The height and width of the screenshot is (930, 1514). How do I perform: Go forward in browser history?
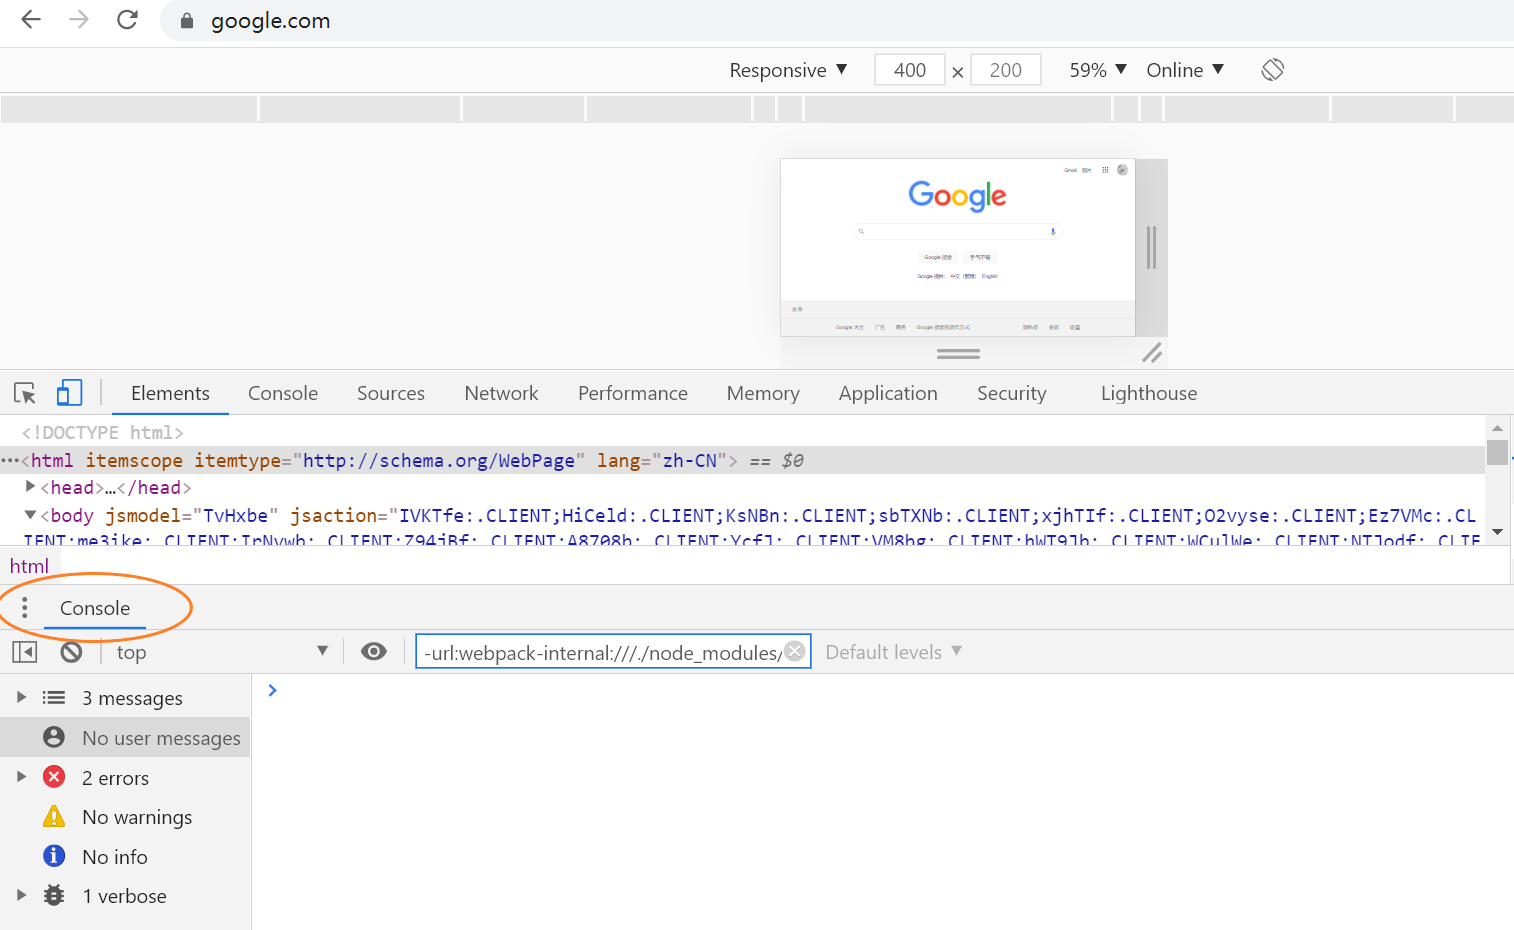(79, 20)
